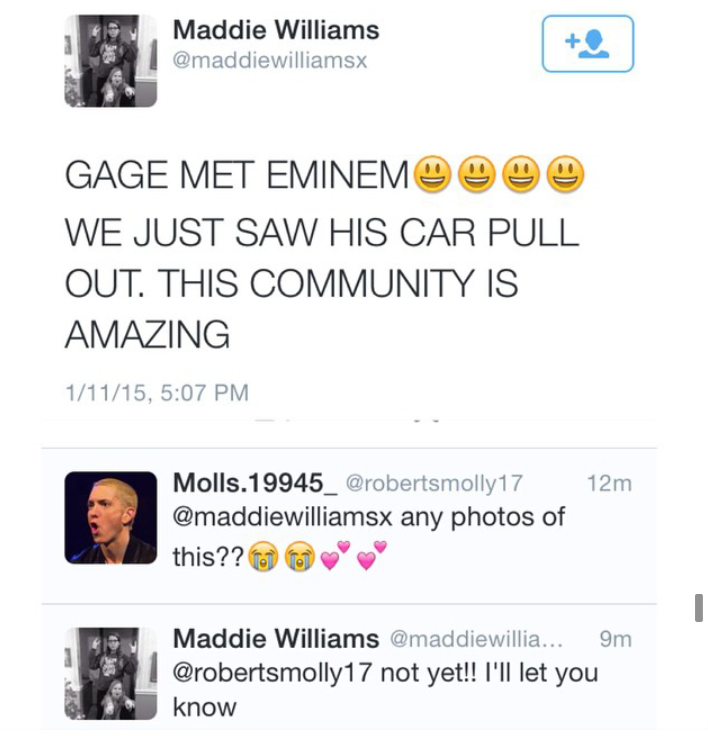Click the scrollbar handle on the right edge
The height and width of the screenshot is (738, 708).
tap(698, 607)
